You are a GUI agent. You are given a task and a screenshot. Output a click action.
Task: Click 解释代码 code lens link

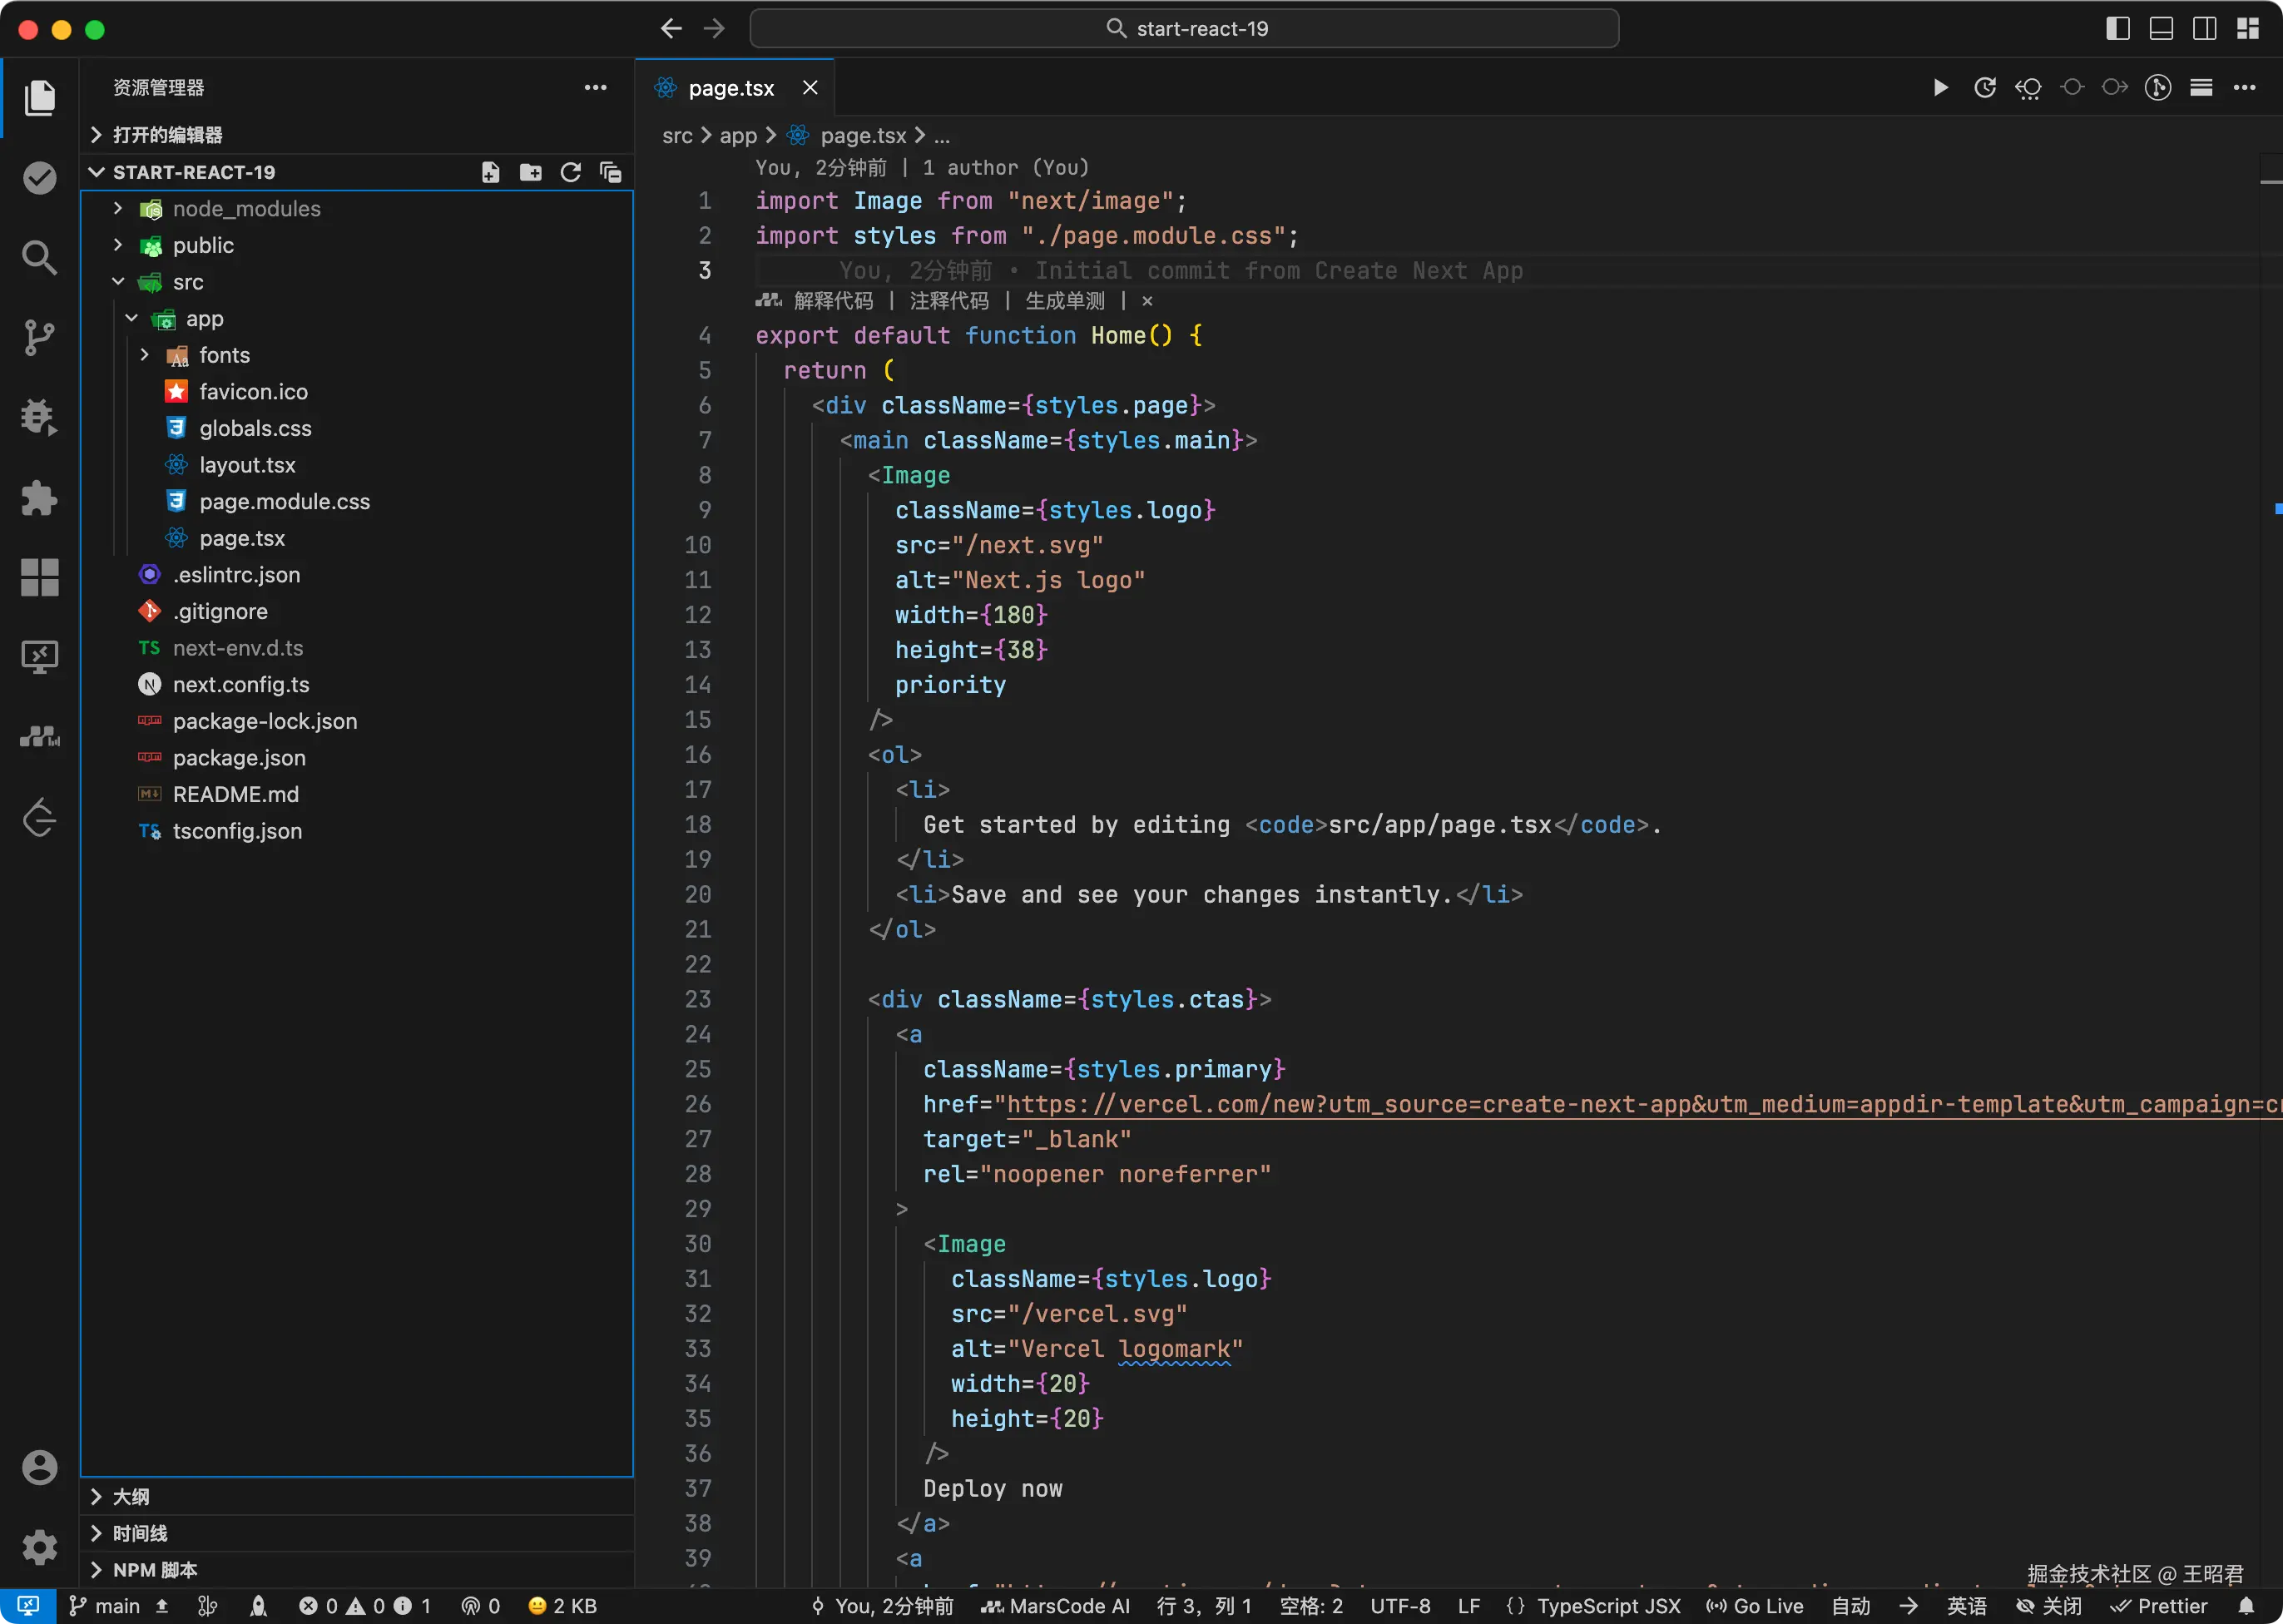[x=832, y=301]
